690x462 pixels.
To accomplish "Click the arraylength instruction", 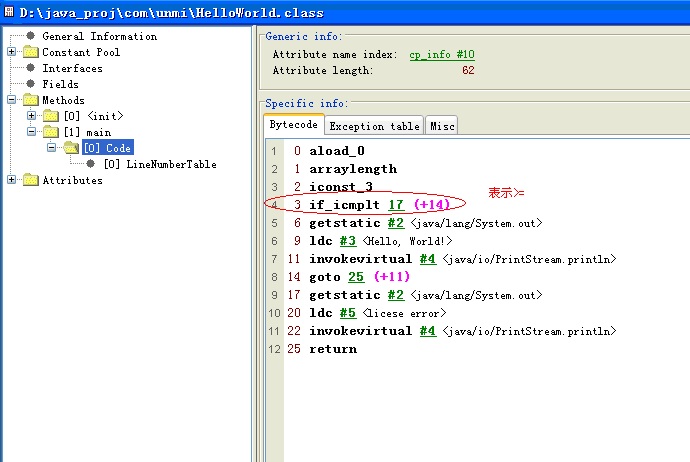I will [353, 169].
